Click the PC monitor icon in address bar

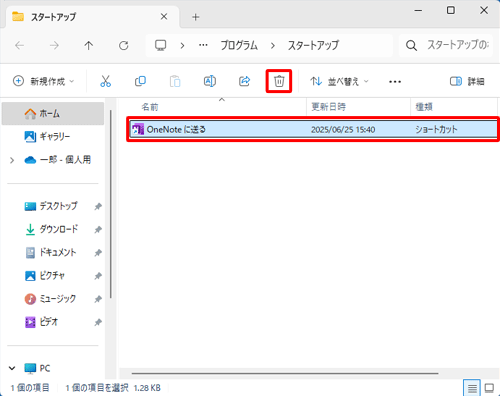[x=161, y=45]
